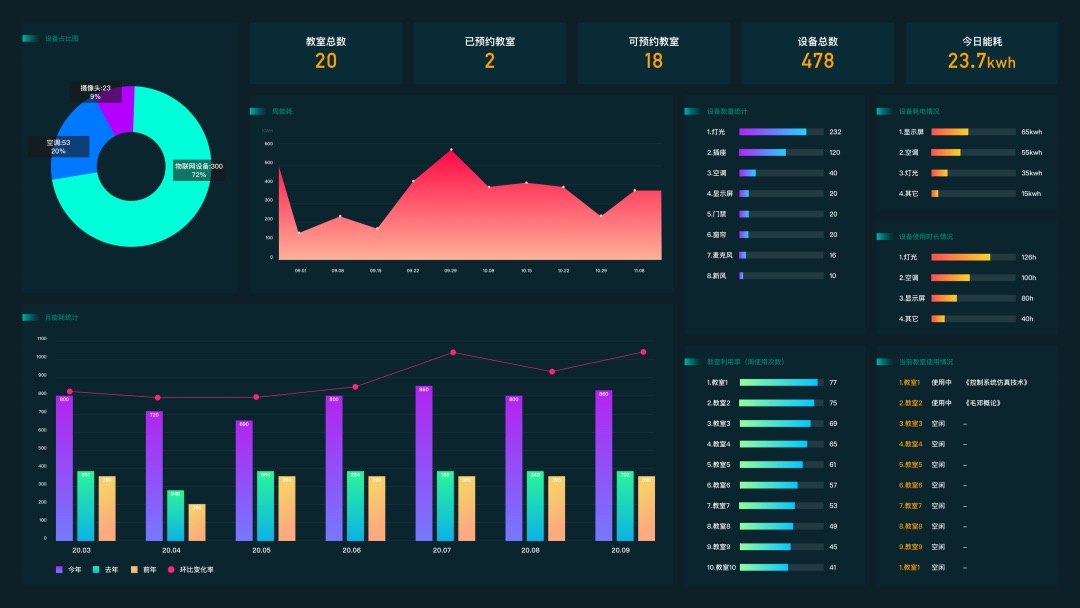Toggle the green 去年 legend marker
1080x608 pixels.
pyautogui.click(x=96, y=570)
